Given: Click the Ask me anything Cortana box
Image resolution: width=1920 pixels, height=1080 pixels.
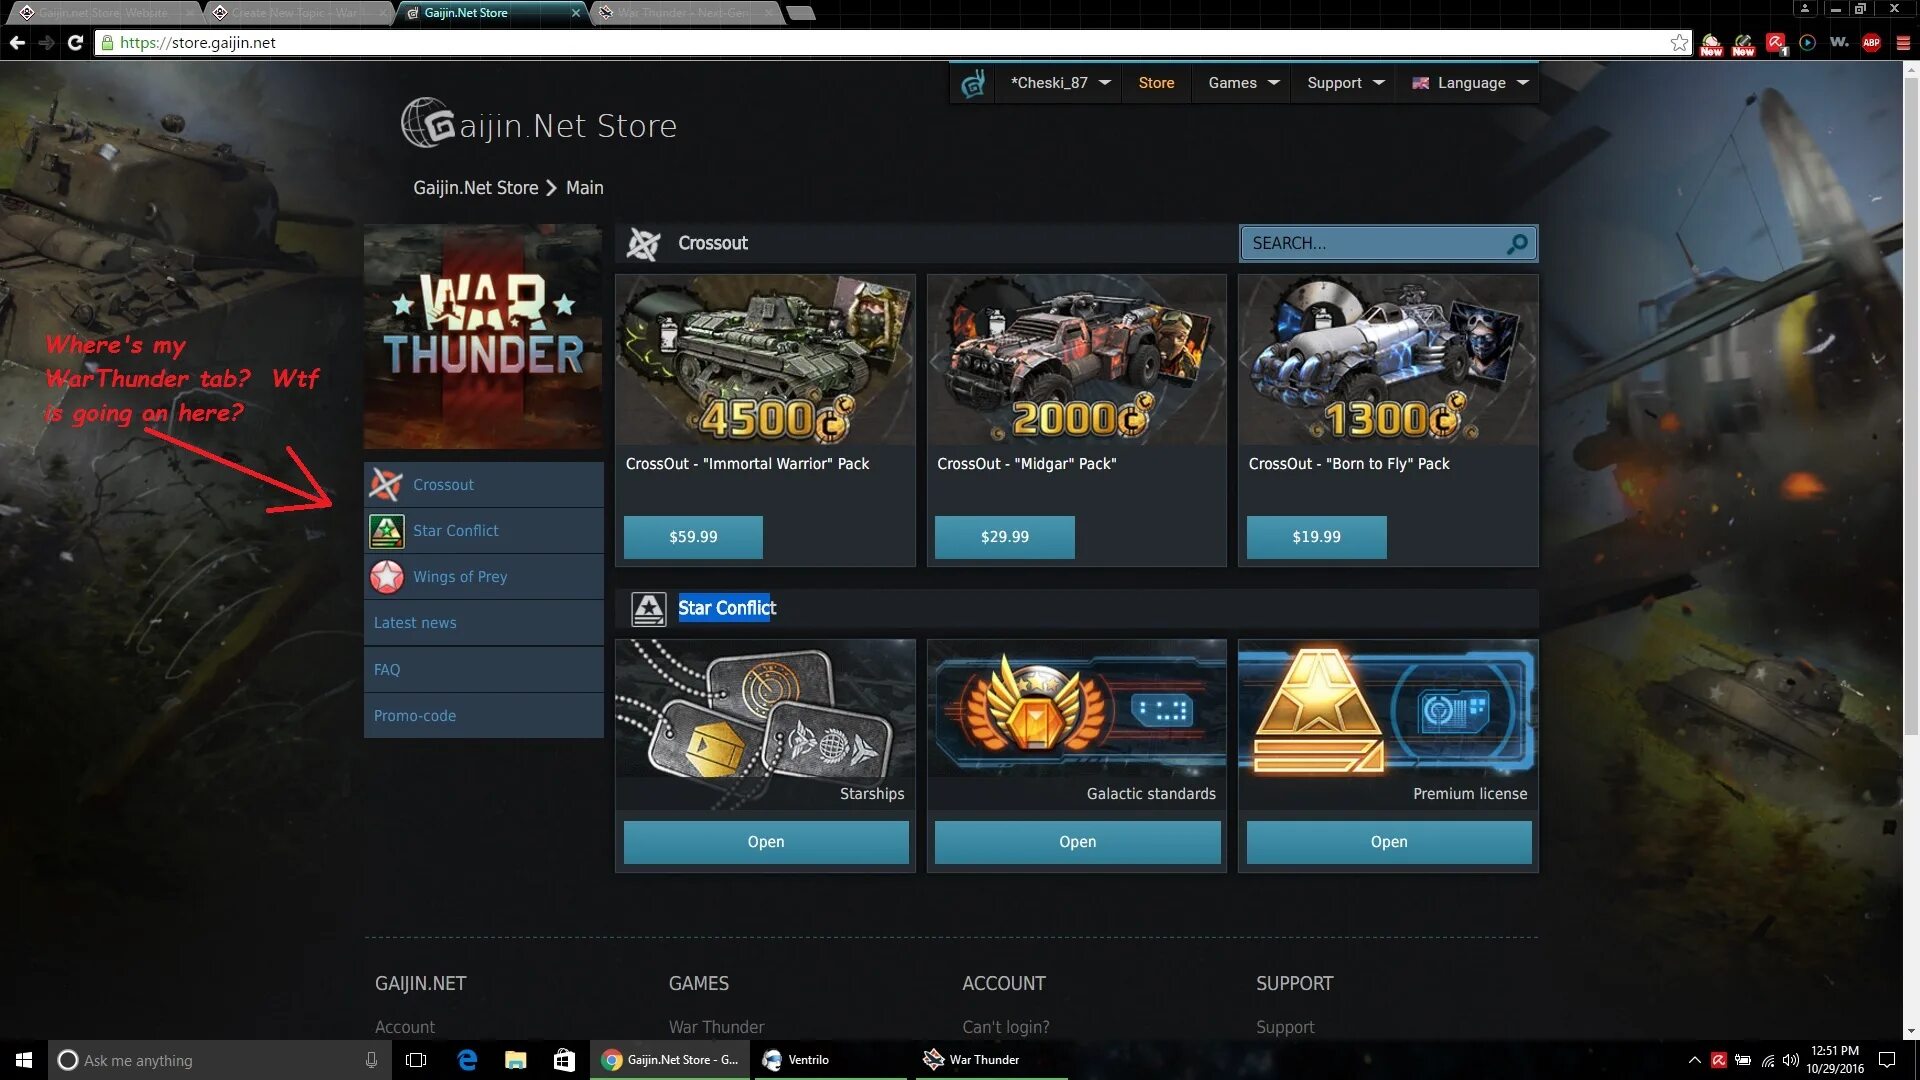Looking at the screenshot, I should [219, 1060].
